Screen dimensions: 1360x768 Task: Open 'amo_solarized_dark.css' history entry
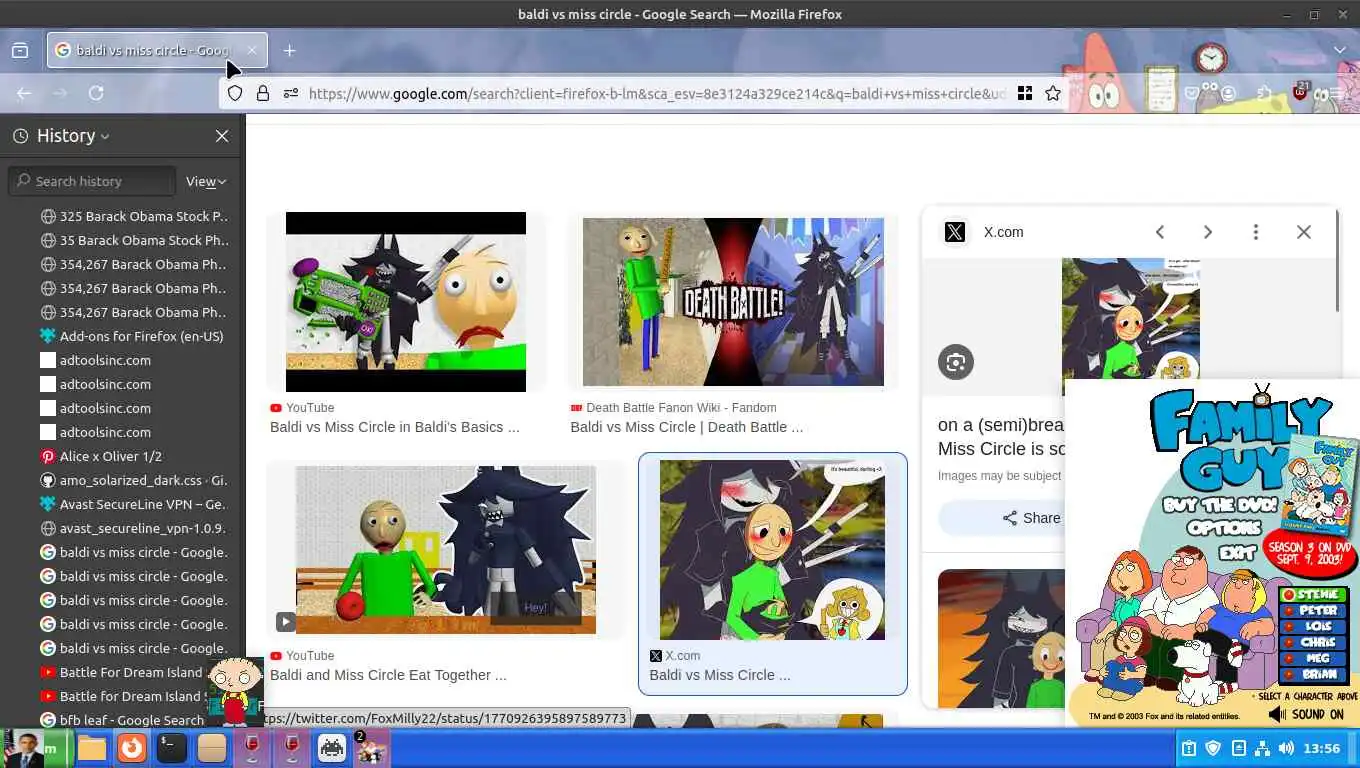point(134,480)
